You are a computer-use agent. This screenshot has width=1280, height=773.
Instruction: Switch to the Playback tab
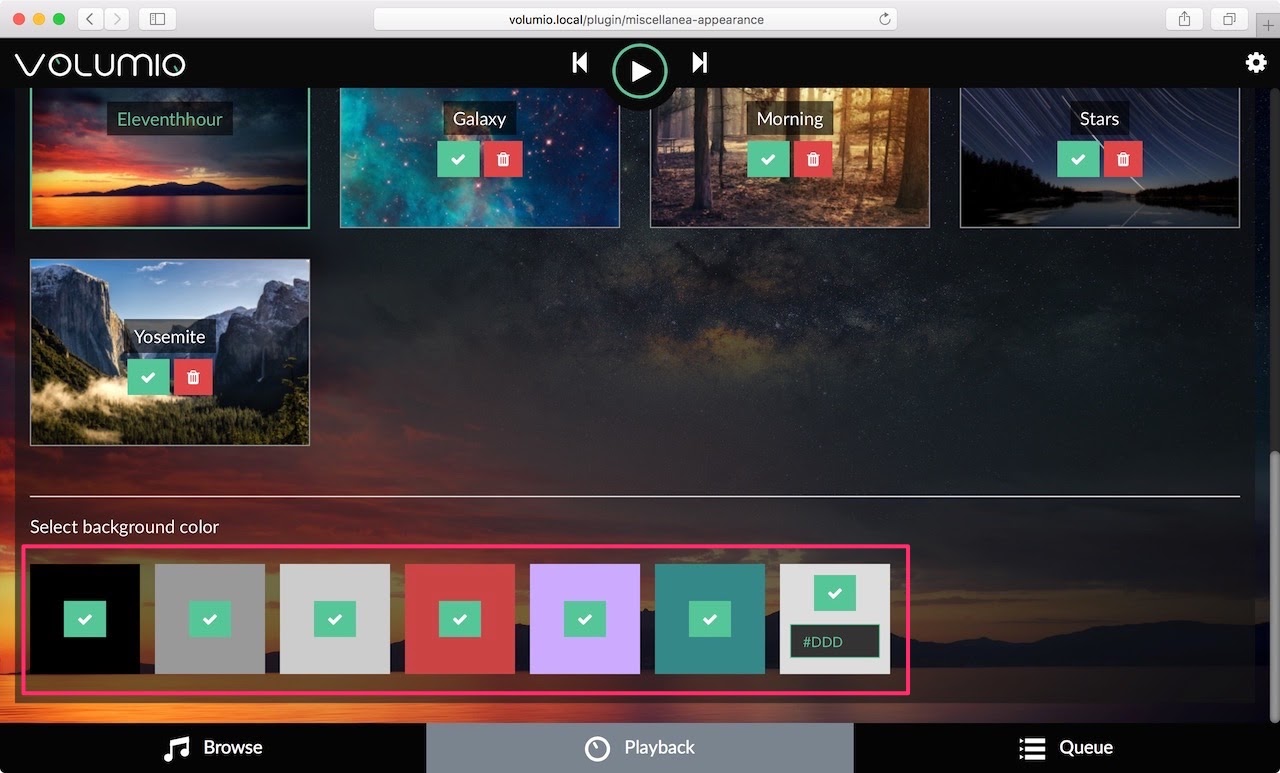pyautogui.click(x=640, y=748)
